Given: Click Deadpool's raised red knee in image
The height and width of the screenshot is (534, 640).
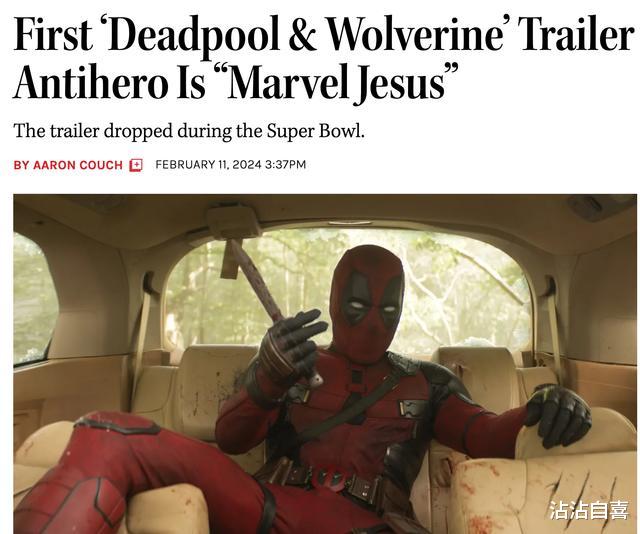Looking at the screenshot, I should [x=108, y=439].
